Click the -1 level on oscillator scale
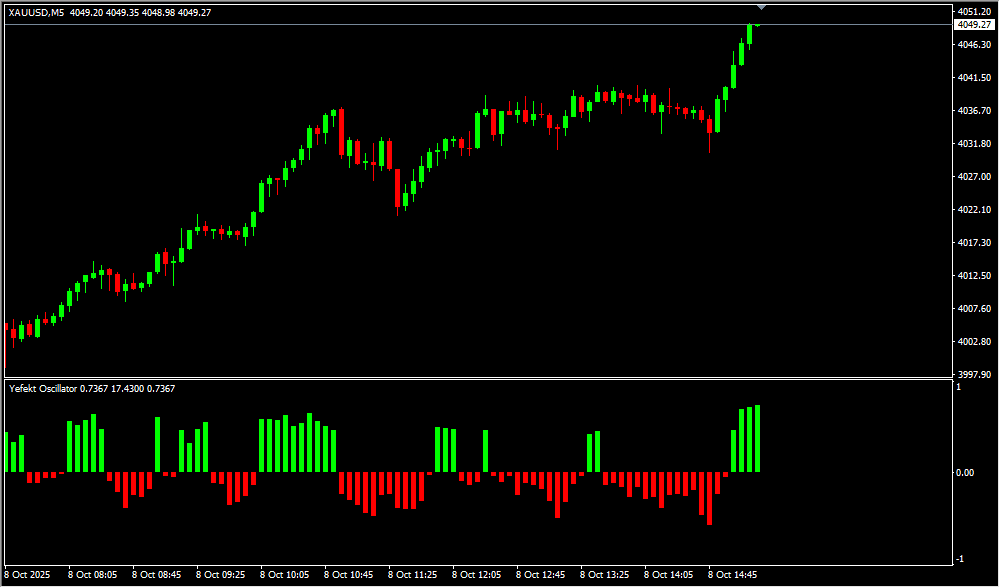This screenshot has width=1000, height=588. [x=960, y=558]
